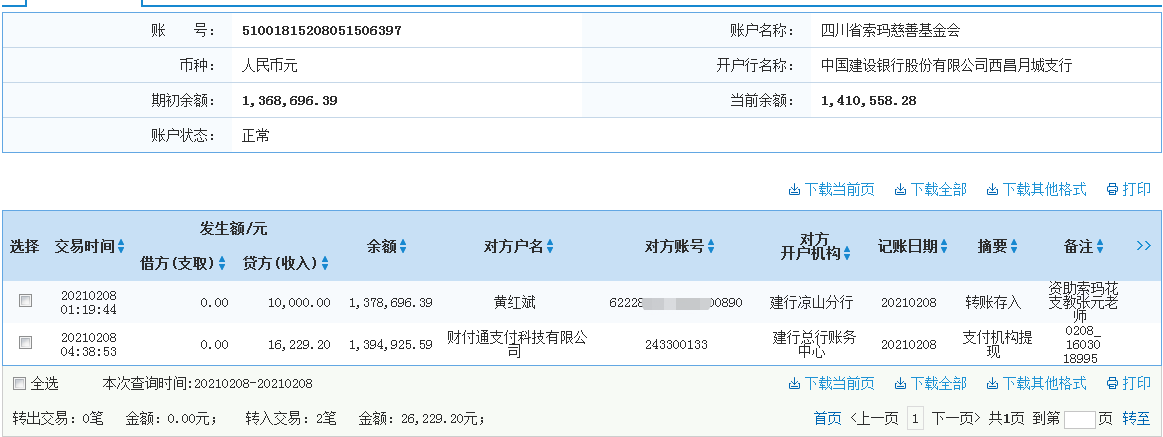Select the checkbox for 财付通支付科技有限公司 row
This screenshot has width=1163, height=437.
point(26,343)
